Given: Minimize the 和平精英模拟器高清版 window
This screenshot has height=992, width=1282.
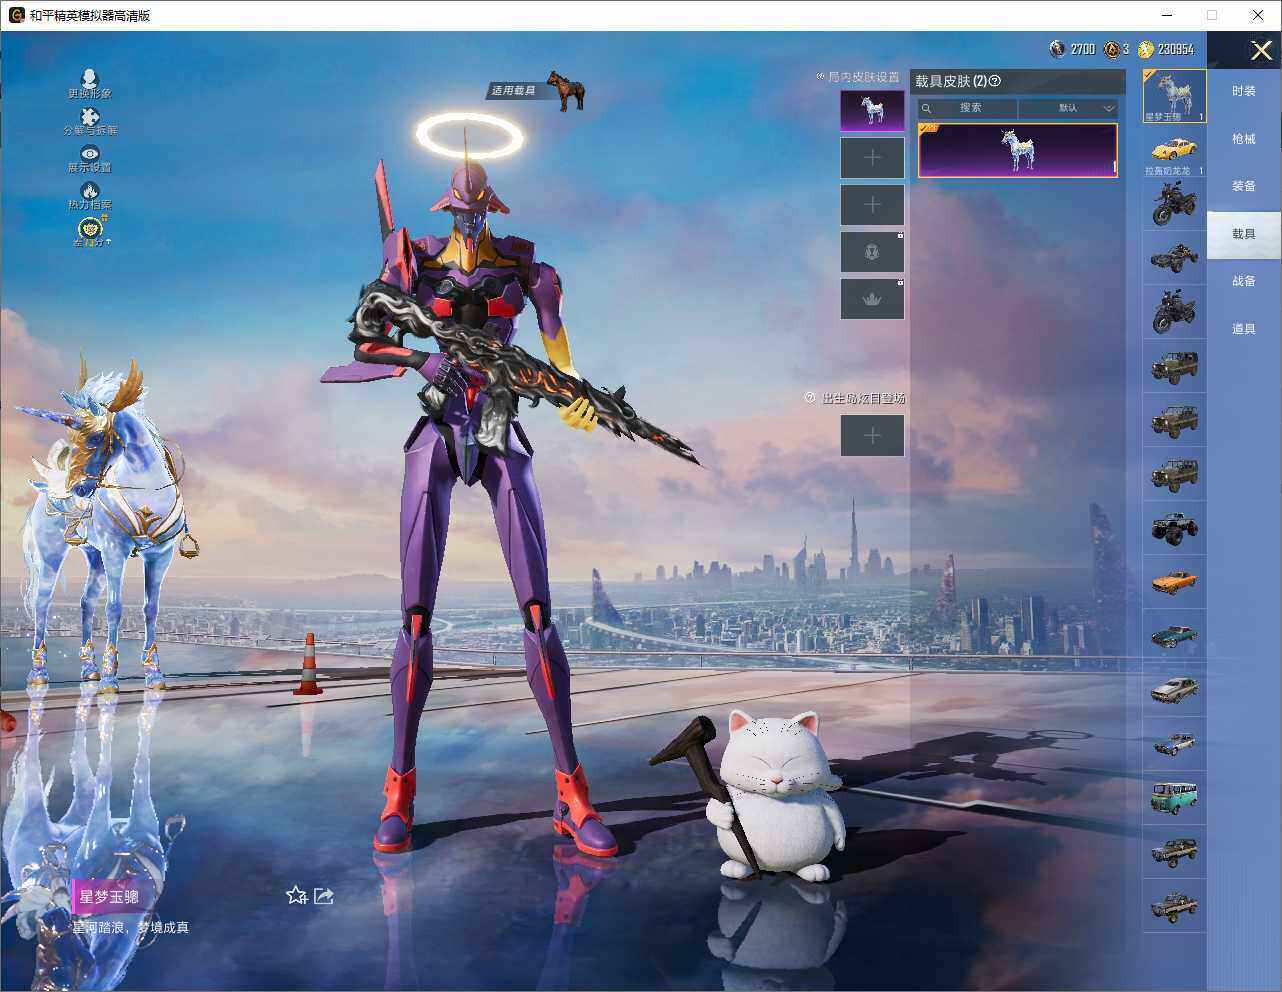Looking at the screenshot, I should point(1167,15).
